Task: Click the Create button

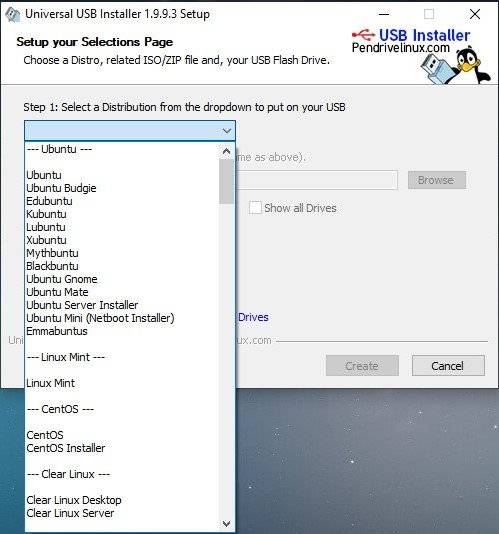Action: pyautogui.click(x=362, y=366)
